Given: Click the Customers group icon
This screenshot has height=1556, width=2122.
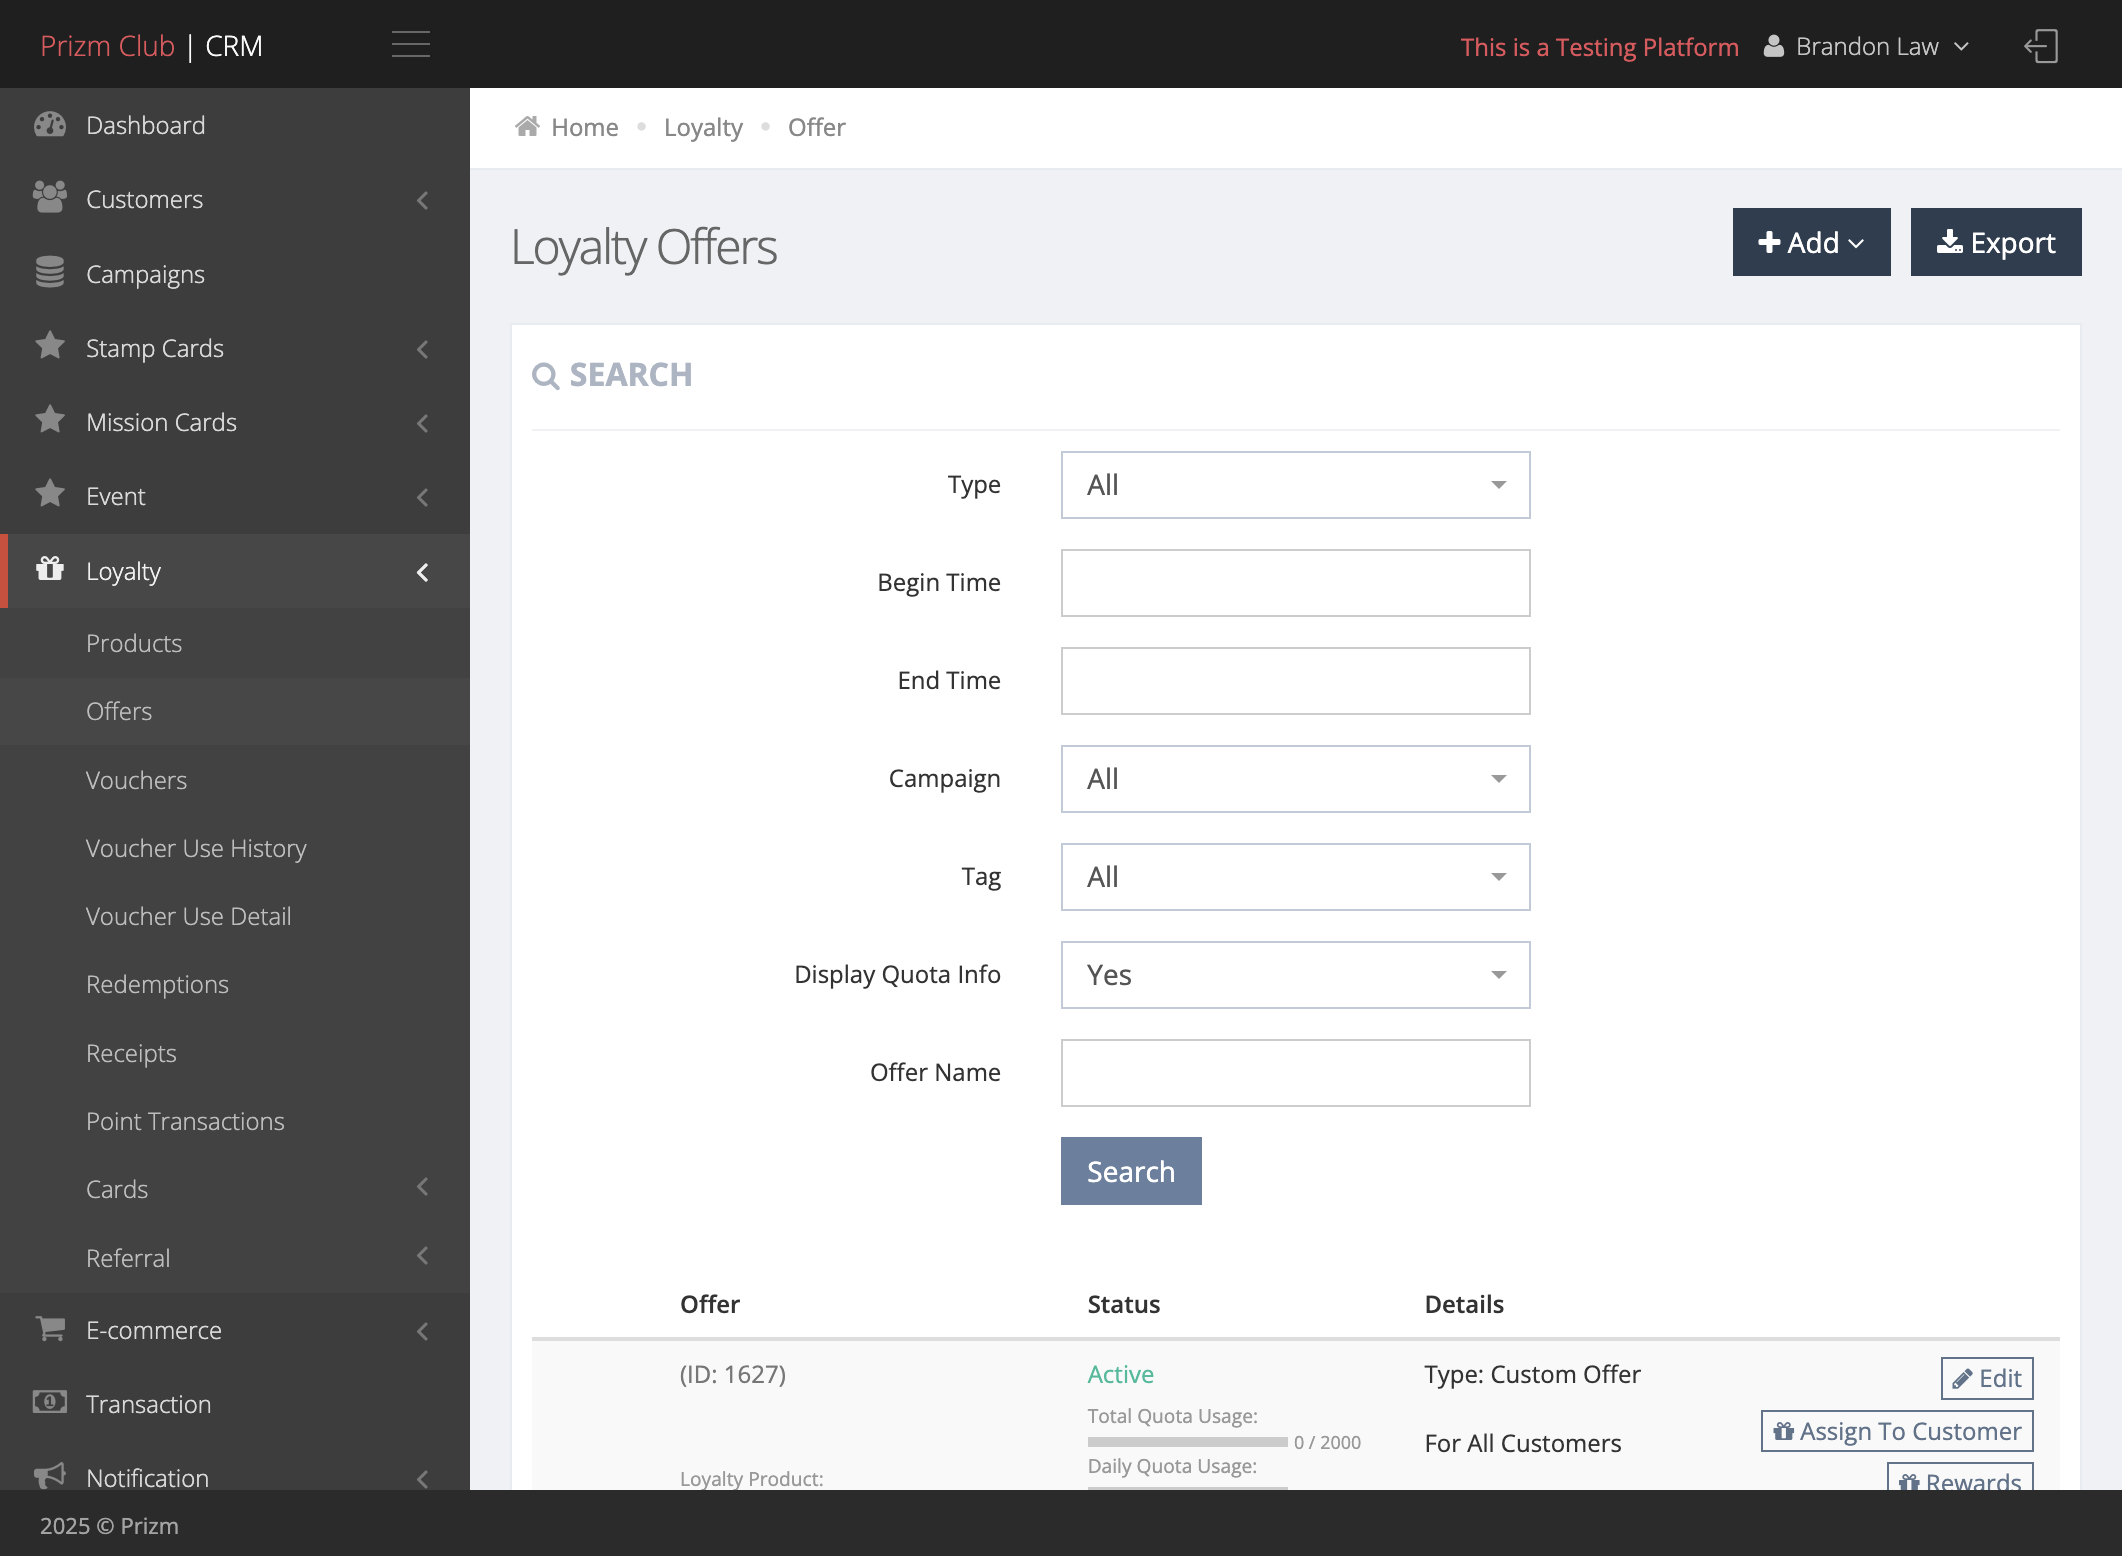Looking at the screenshot, I should tap(50, 198).
